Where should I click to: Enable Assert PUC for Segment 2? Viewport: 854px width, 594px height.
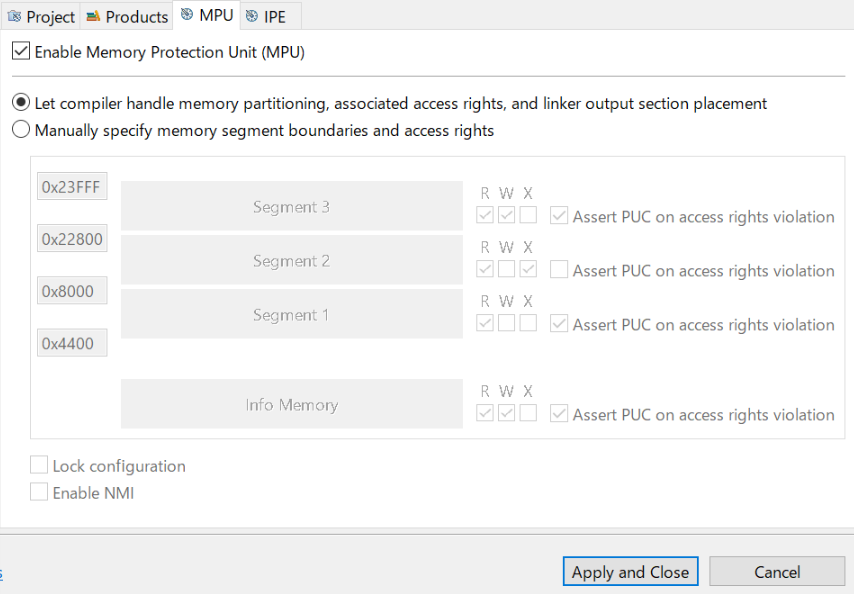[559, 269]
